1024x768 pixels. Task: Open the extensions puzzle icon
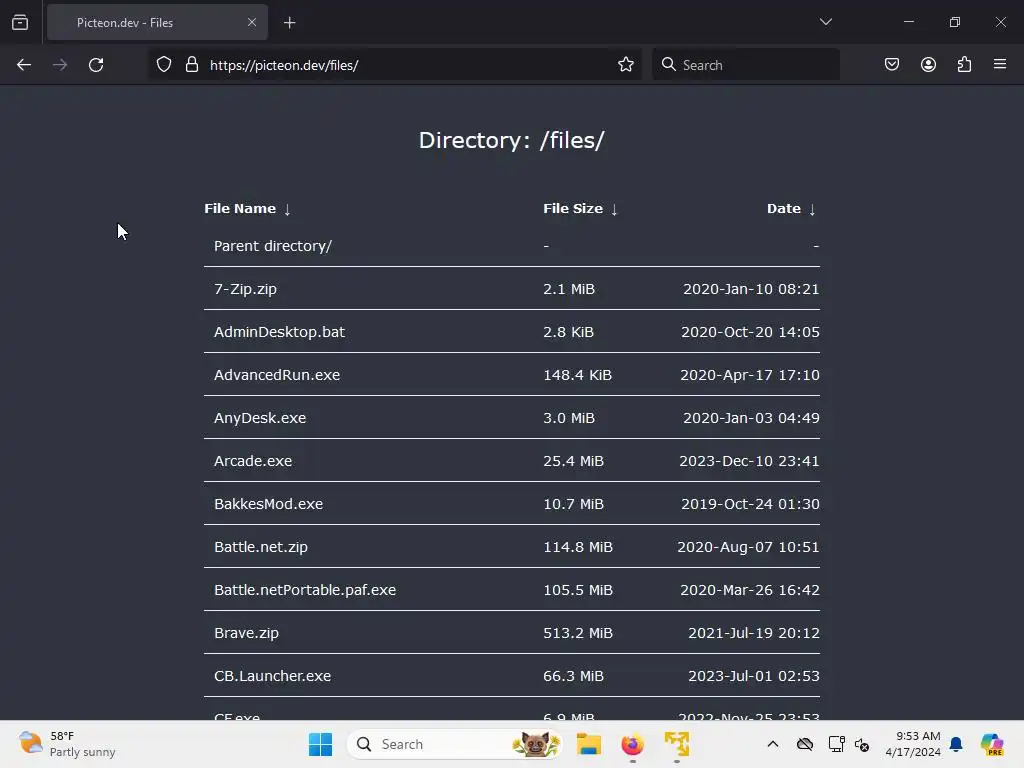tap(964, 65)
